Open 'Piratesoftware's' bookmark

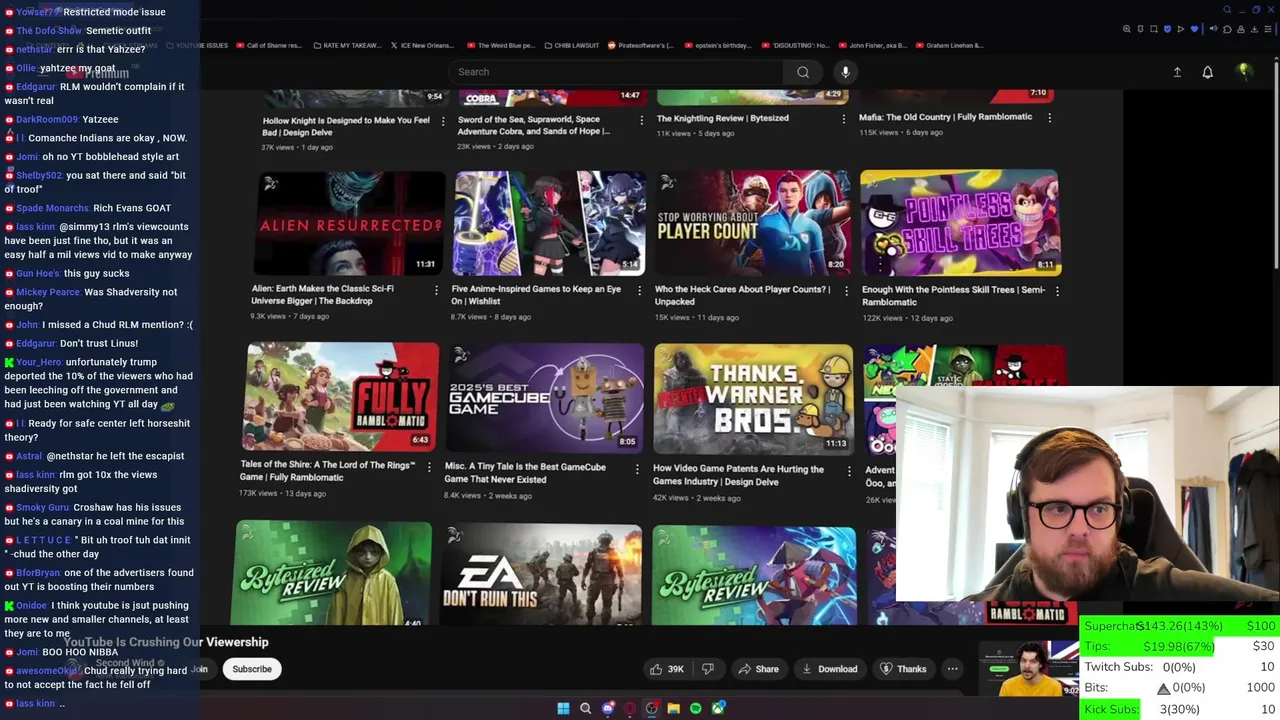pos(641,45)
